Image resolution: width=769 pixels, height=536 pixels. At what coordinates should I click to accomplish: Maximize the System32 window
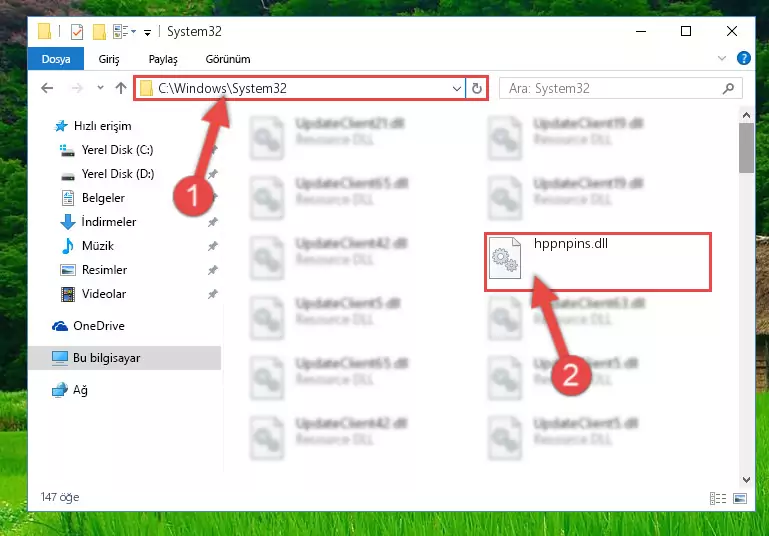[686, 31]
